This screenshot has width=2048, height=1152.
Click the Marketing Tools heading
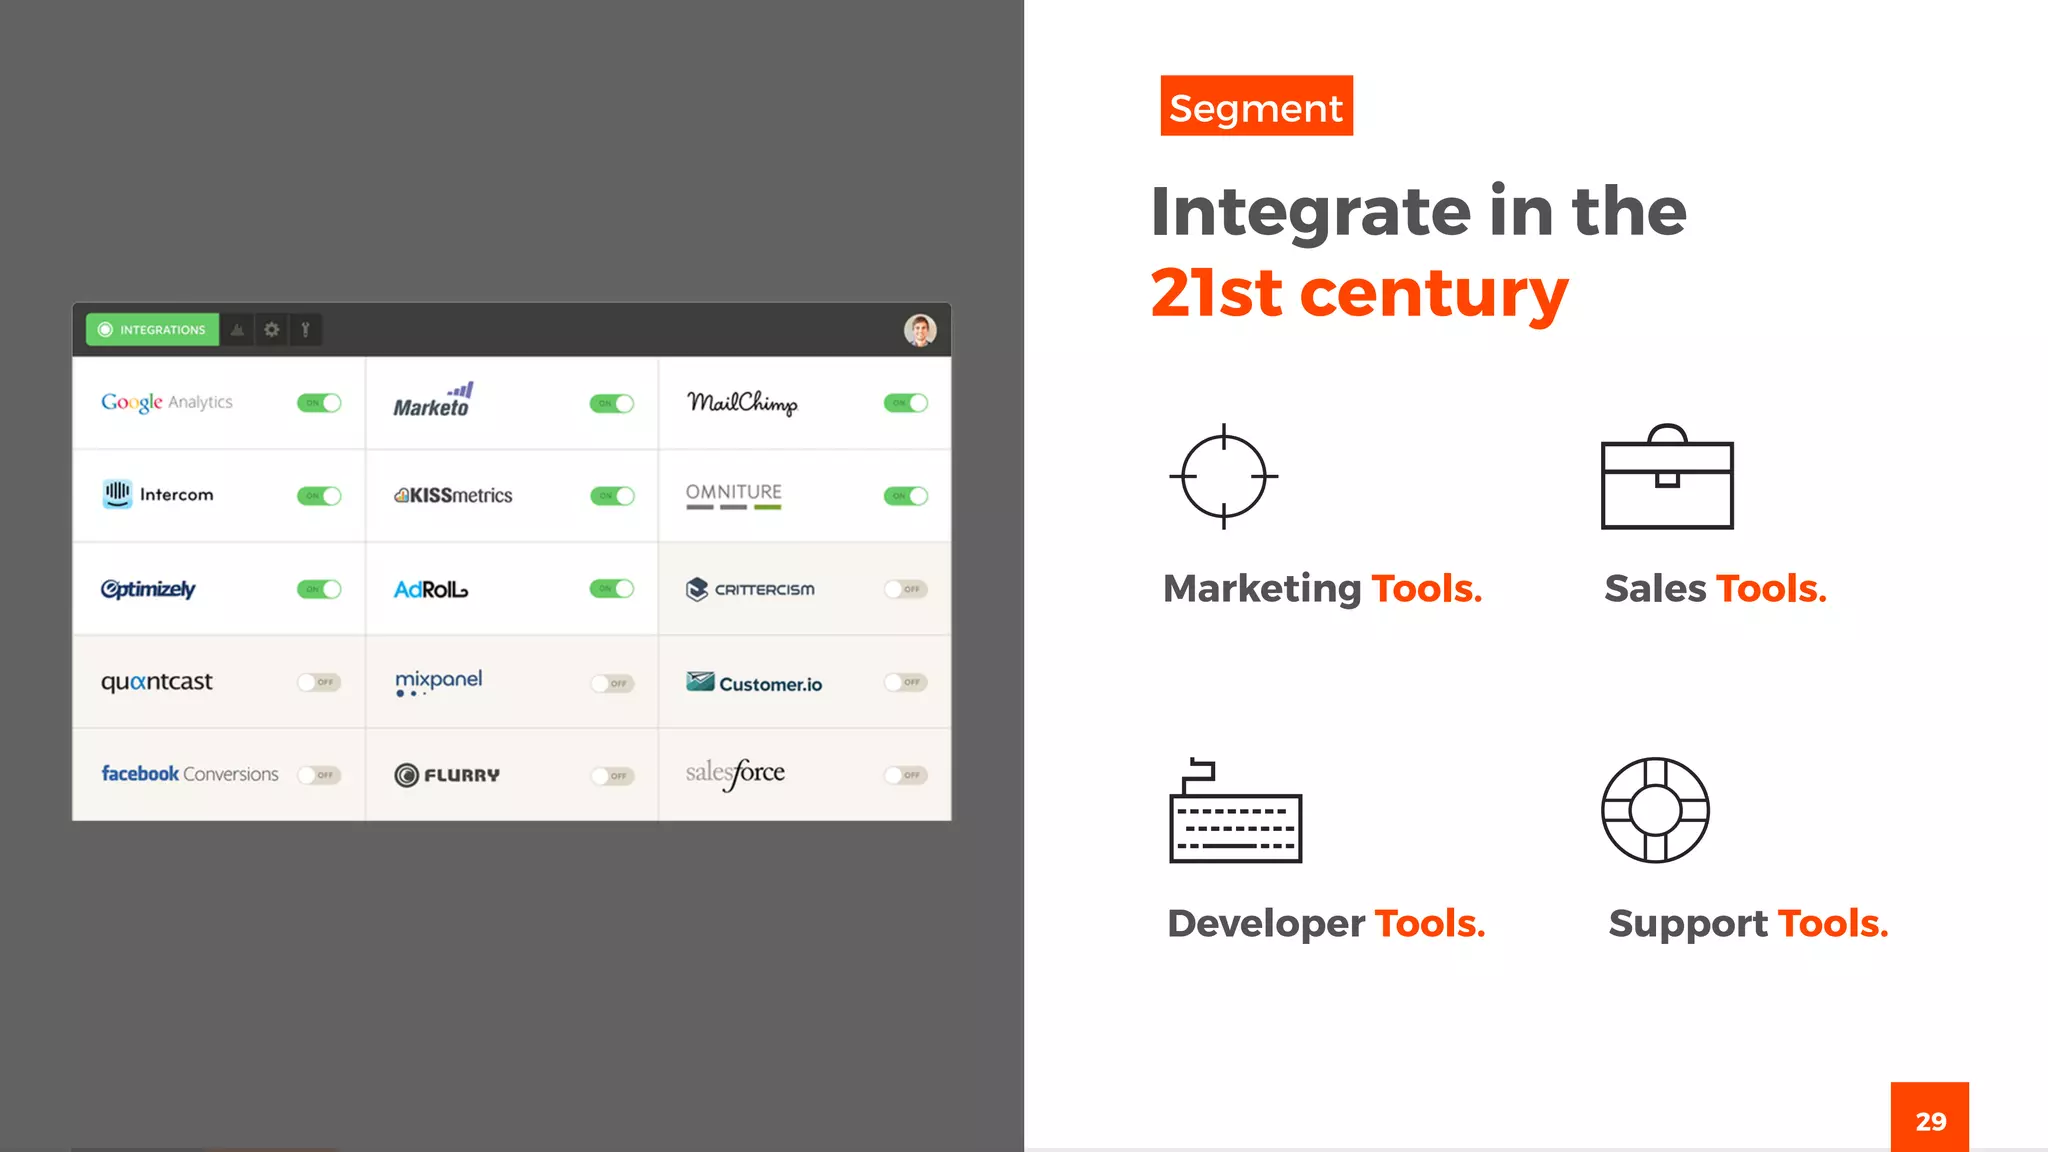coord(1322,588)
